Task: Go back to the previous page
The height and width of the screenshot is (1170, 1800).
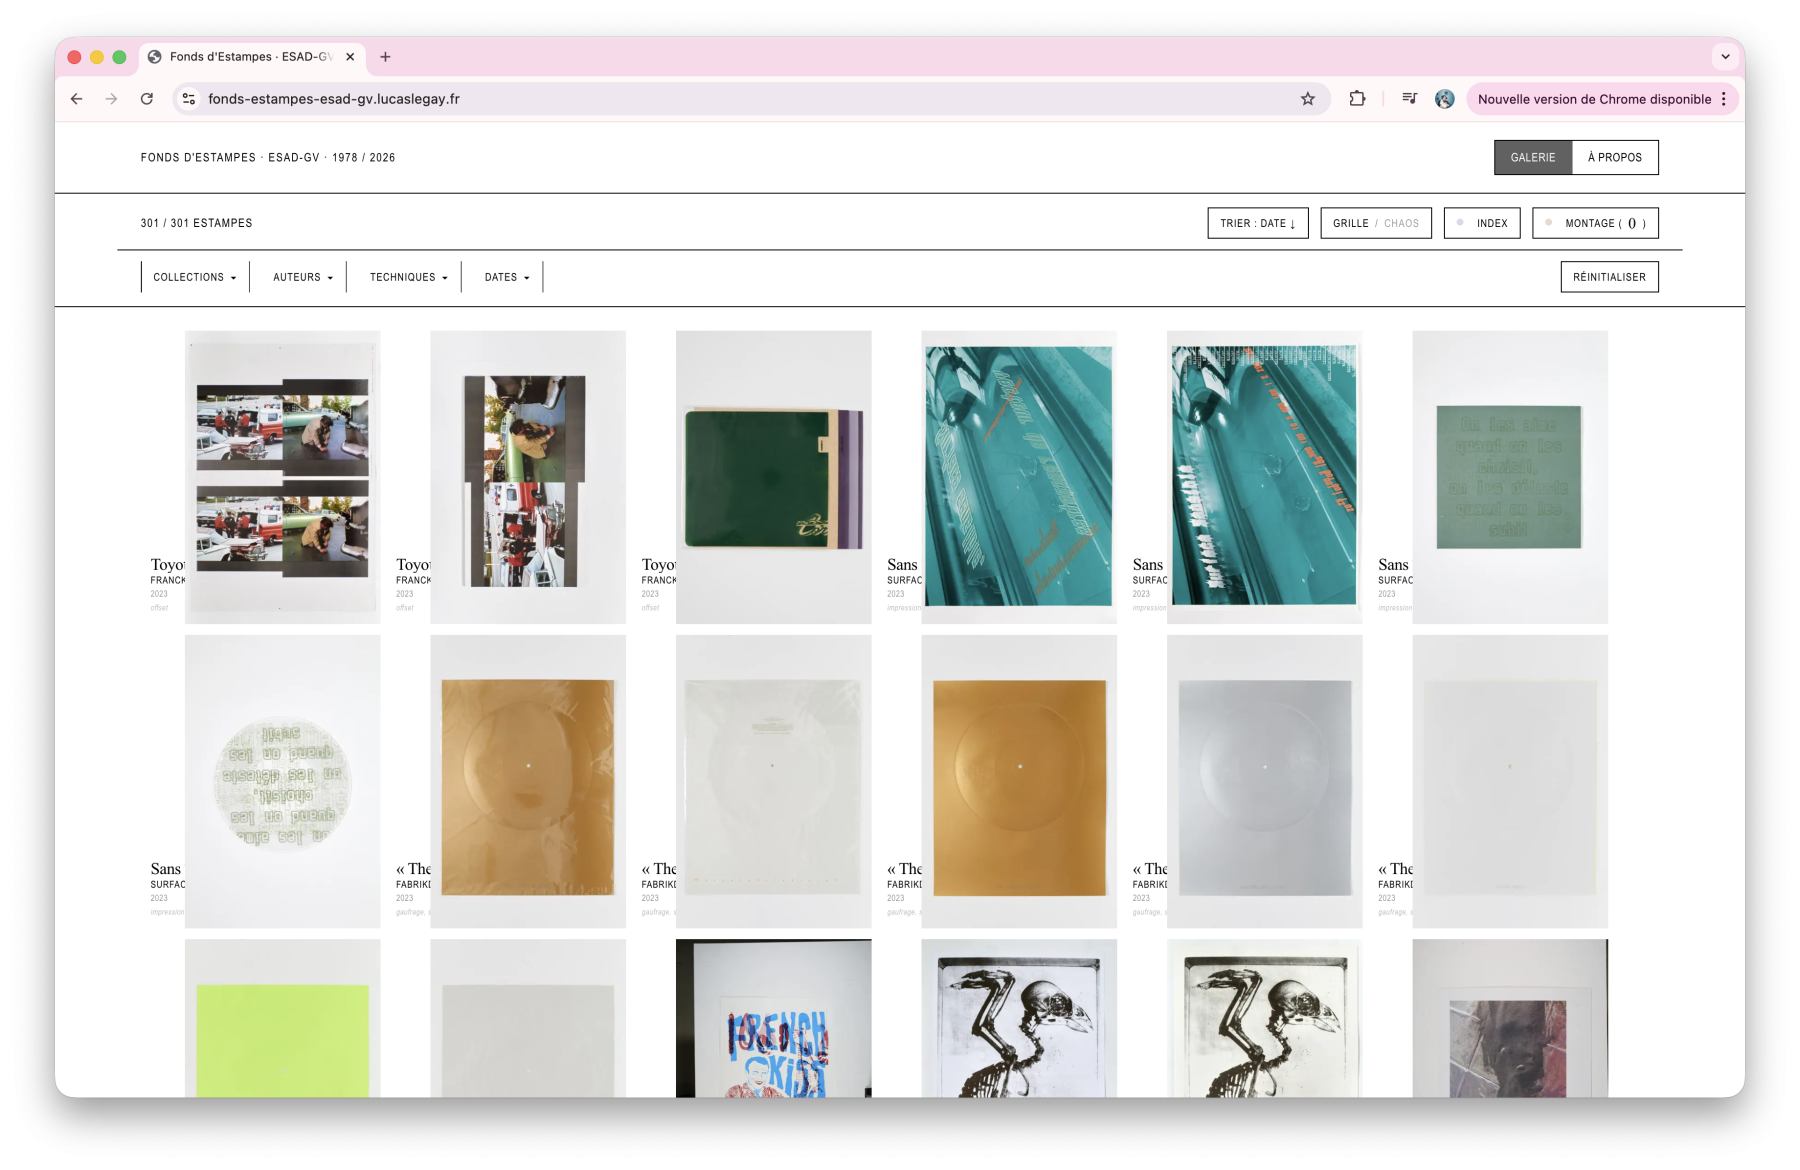Action: coord(77,99)
